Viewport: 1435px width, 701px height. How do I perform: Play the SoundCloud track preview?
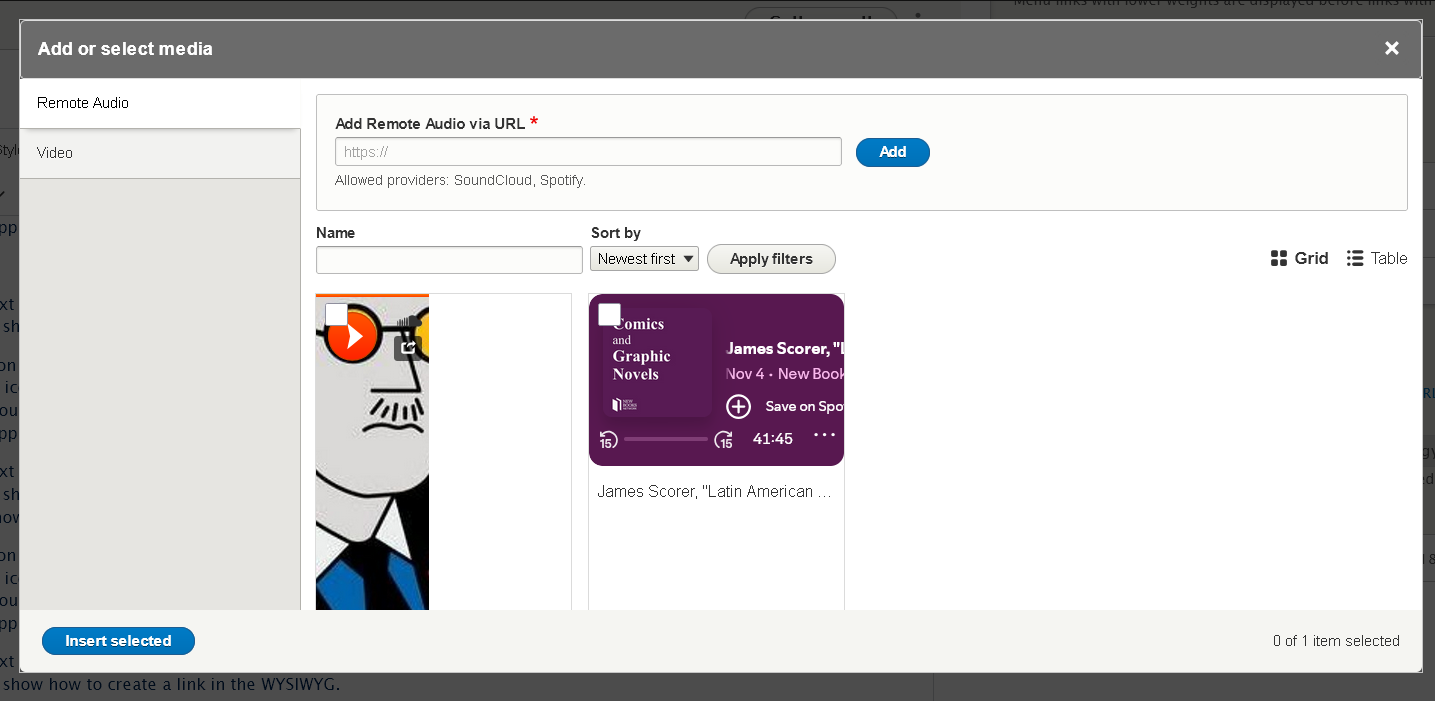pyautogui.click(x=353, y=336)
